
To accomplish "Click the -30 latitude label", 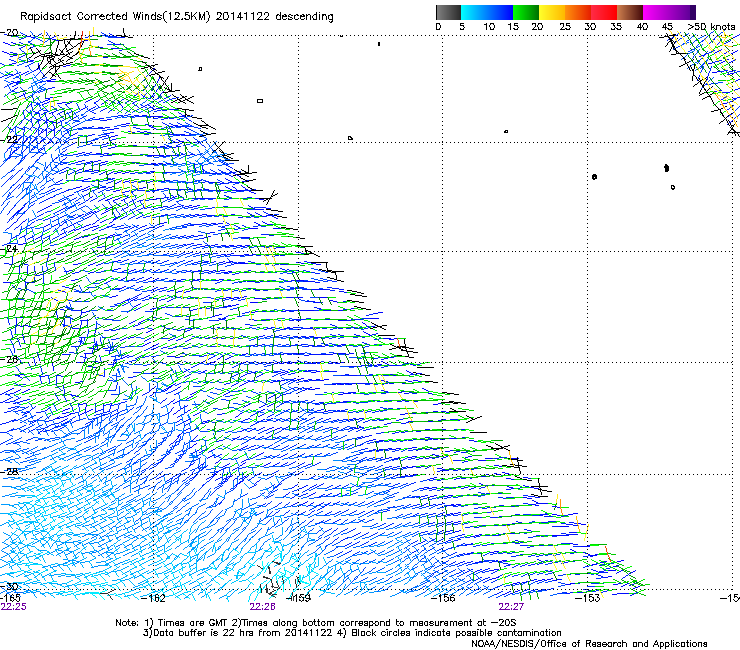I will click(x=9, y=587).
